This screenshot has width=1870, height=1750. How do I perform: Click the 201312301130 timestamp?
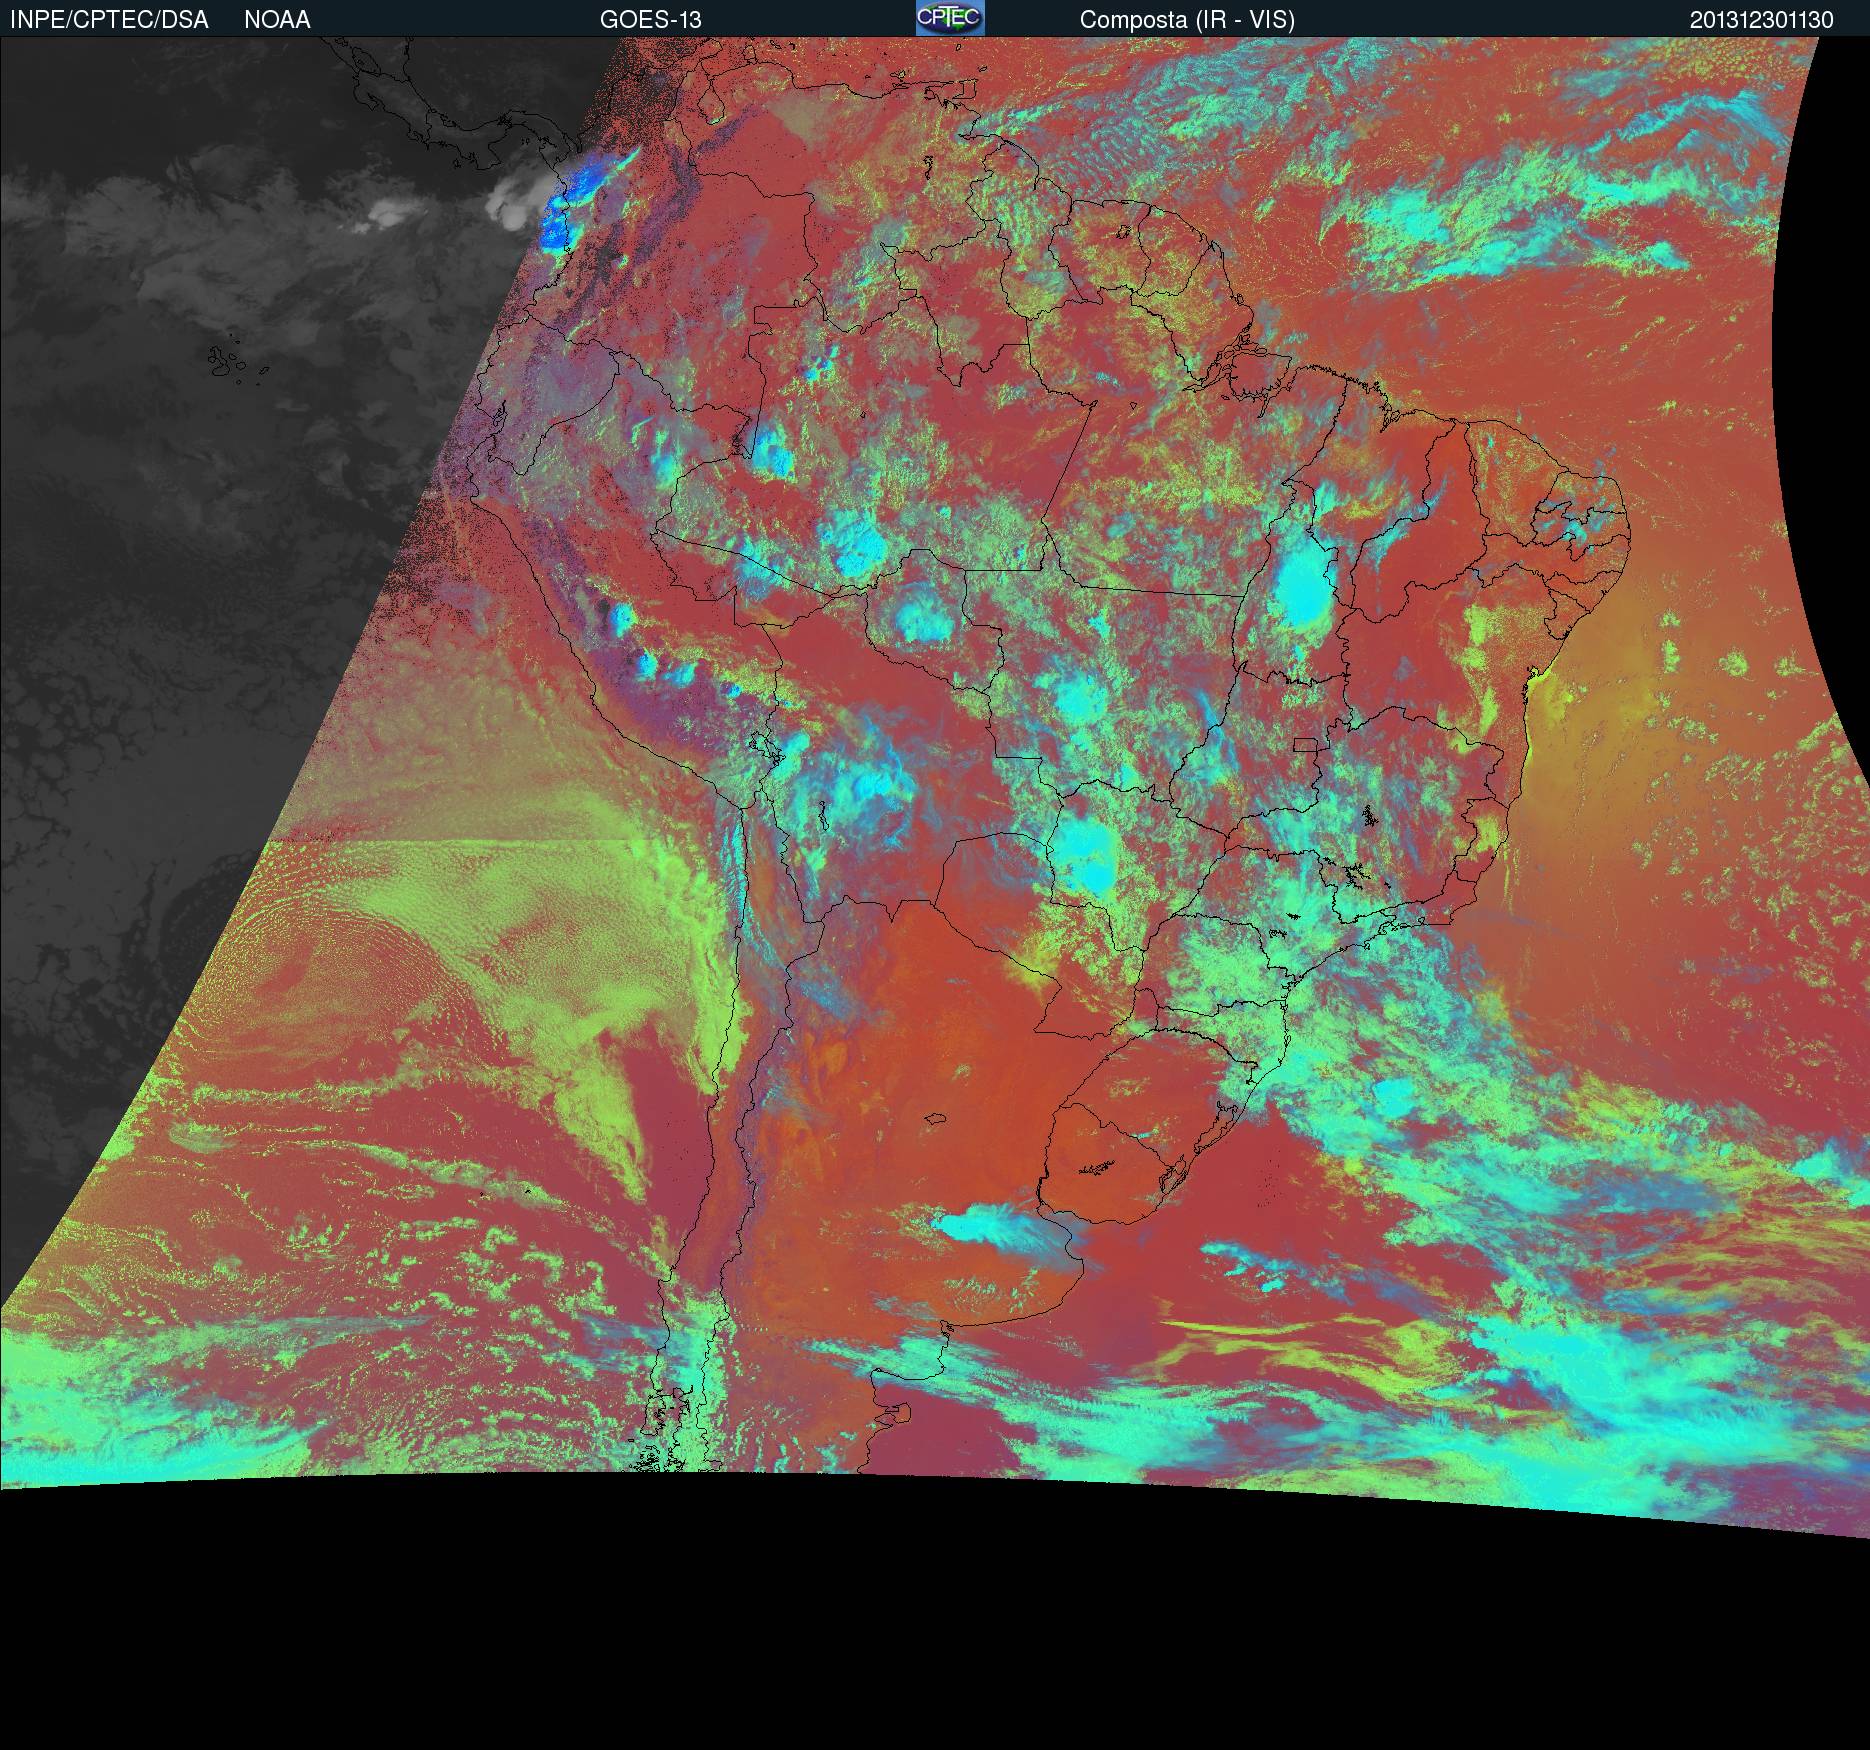tap(1761, 20)
